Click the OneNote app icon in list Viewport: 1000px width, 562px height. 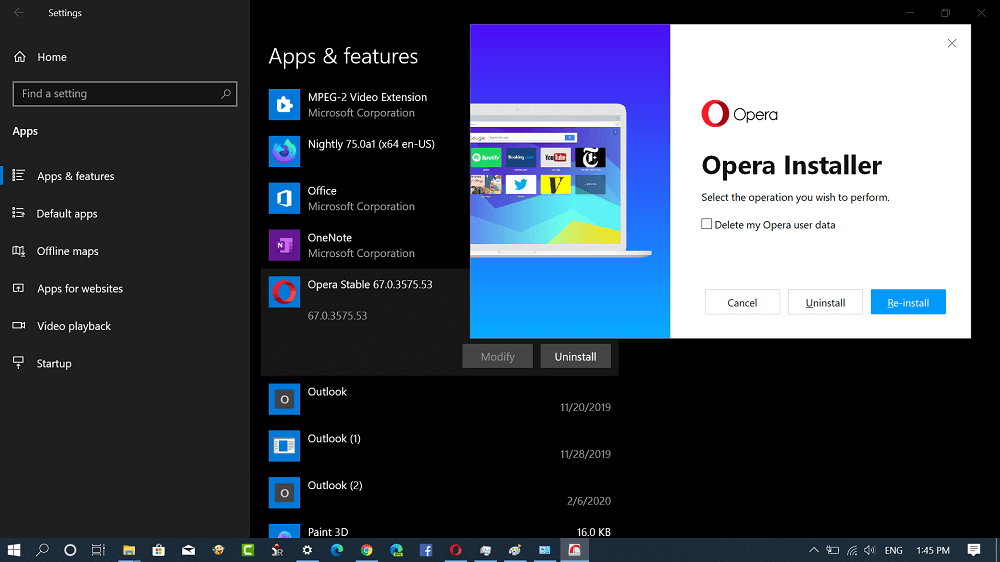coord(284,245)
